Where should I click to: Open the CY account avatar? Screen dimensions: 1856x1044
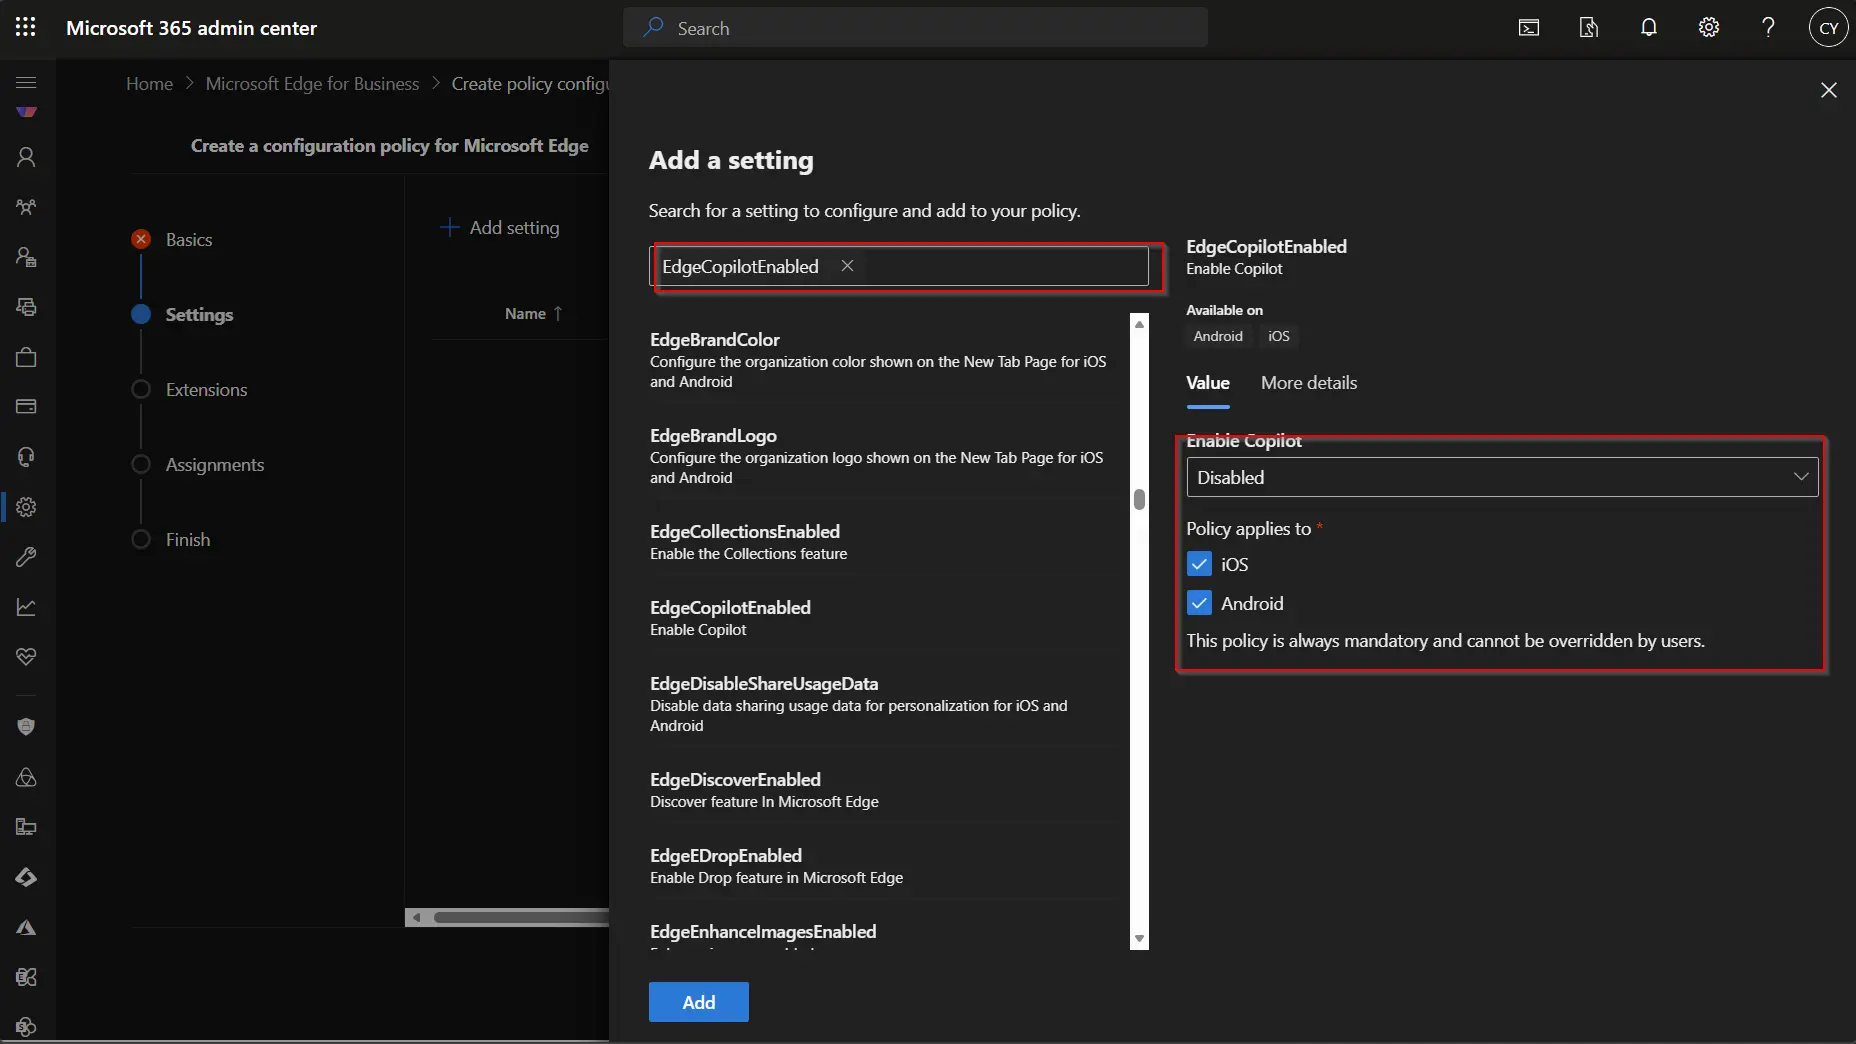1828,28
